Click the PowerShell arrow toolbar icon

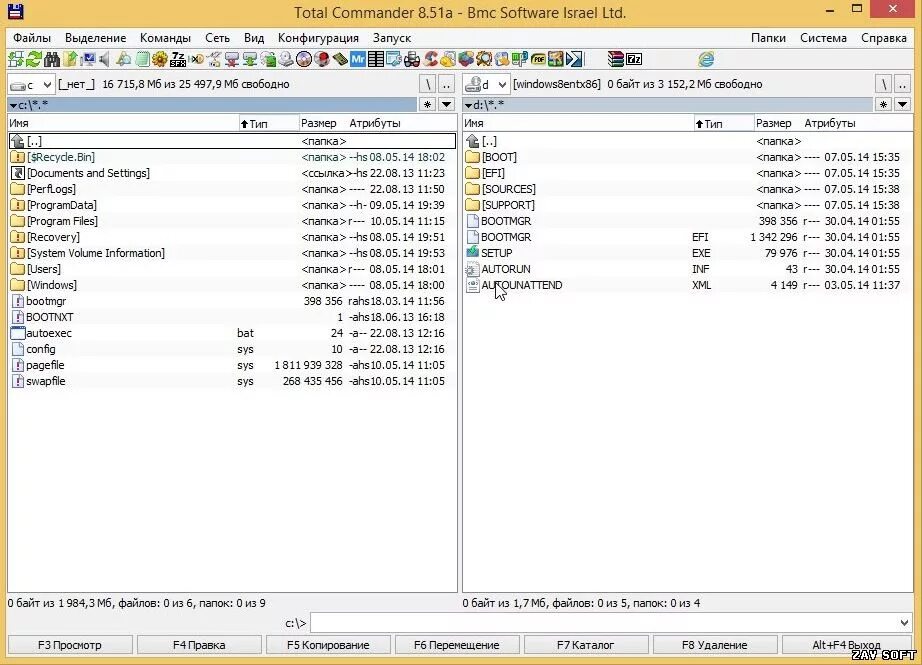click(x=573, y=59)
